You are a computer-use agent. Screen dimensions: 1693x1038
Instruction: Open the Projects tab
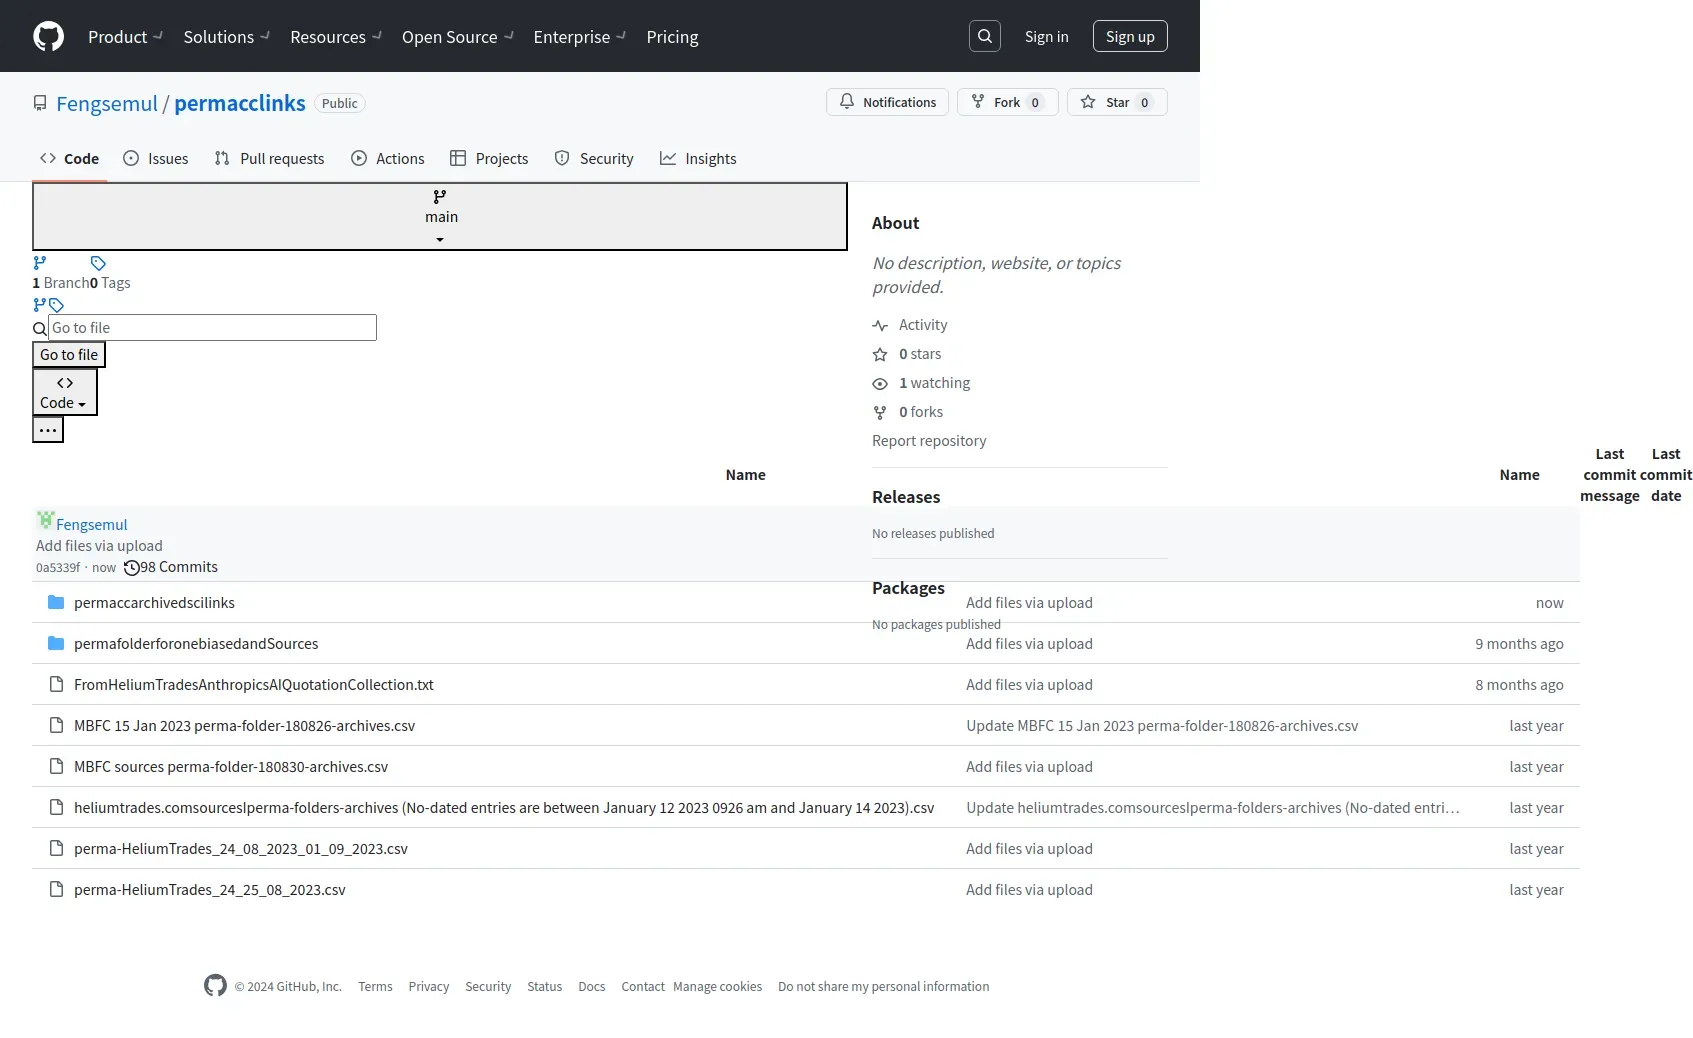click(x=489, y=159)
